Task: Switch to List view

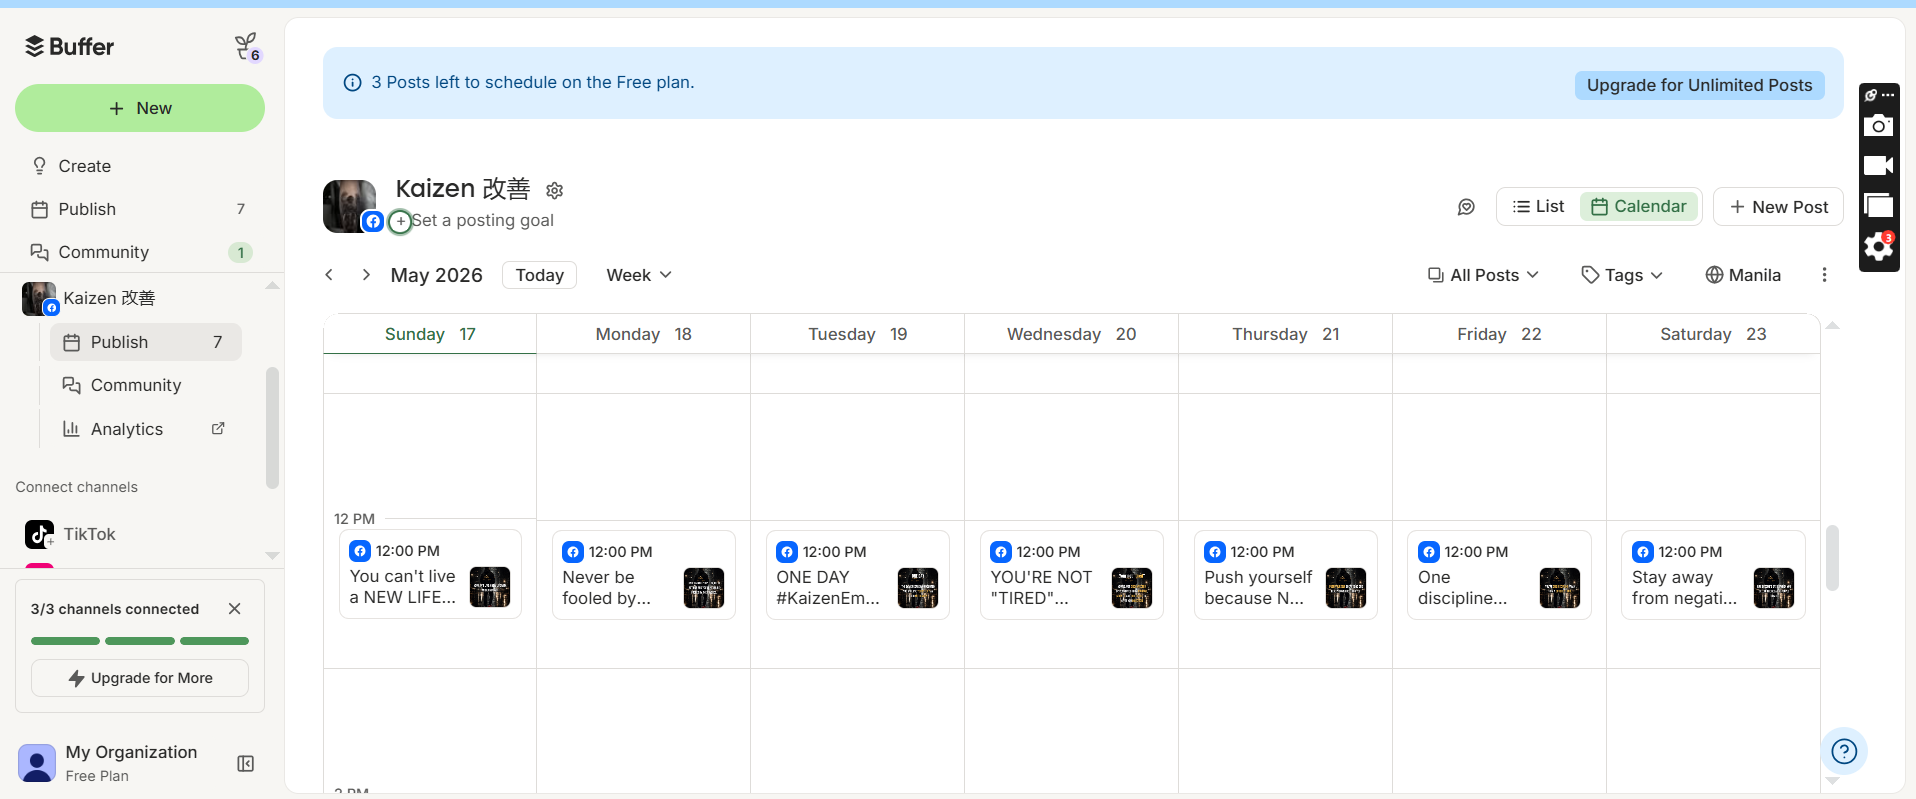Action: tap(1538, 206)
